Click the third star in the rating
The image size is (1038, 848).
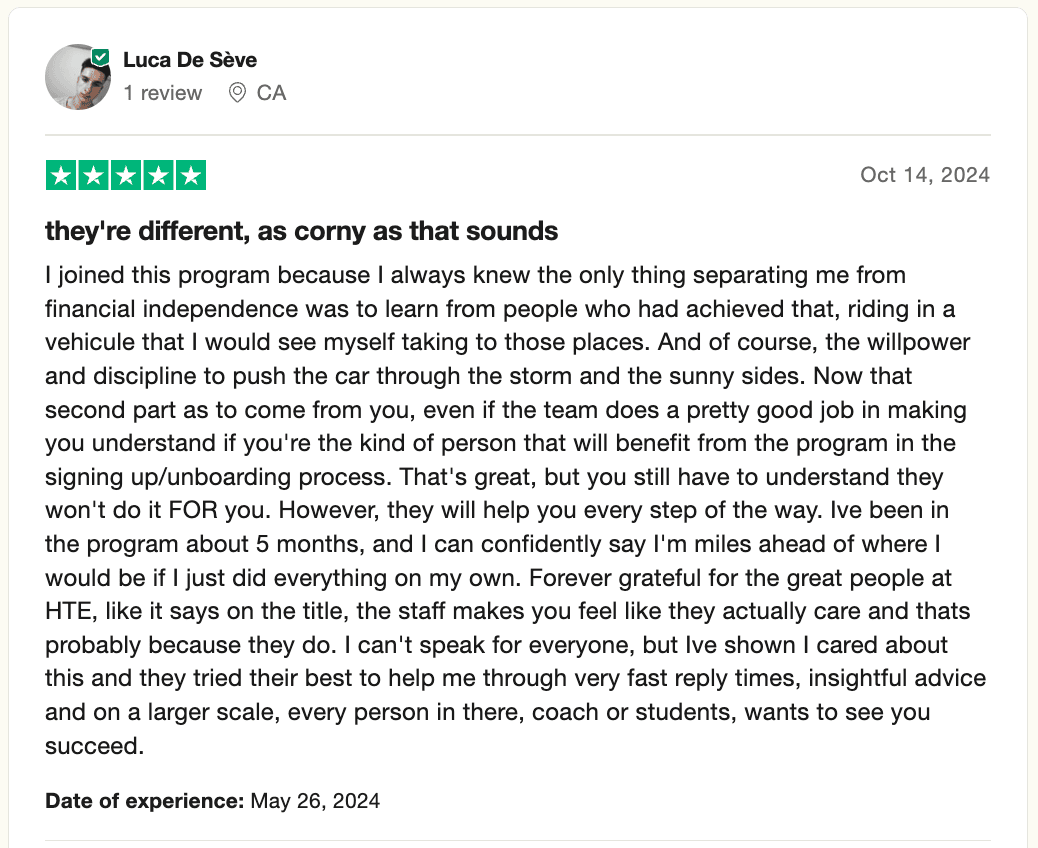[125, 176]
